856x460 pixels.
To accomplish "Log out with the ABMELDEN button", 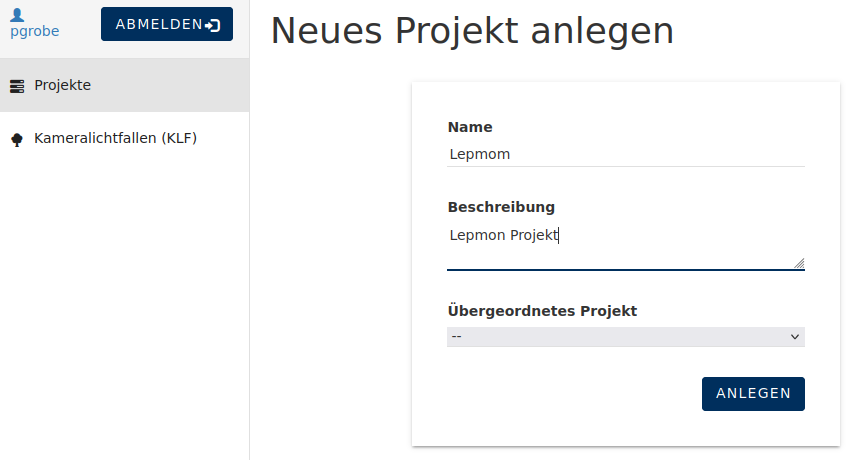I will tap(167, 24).
